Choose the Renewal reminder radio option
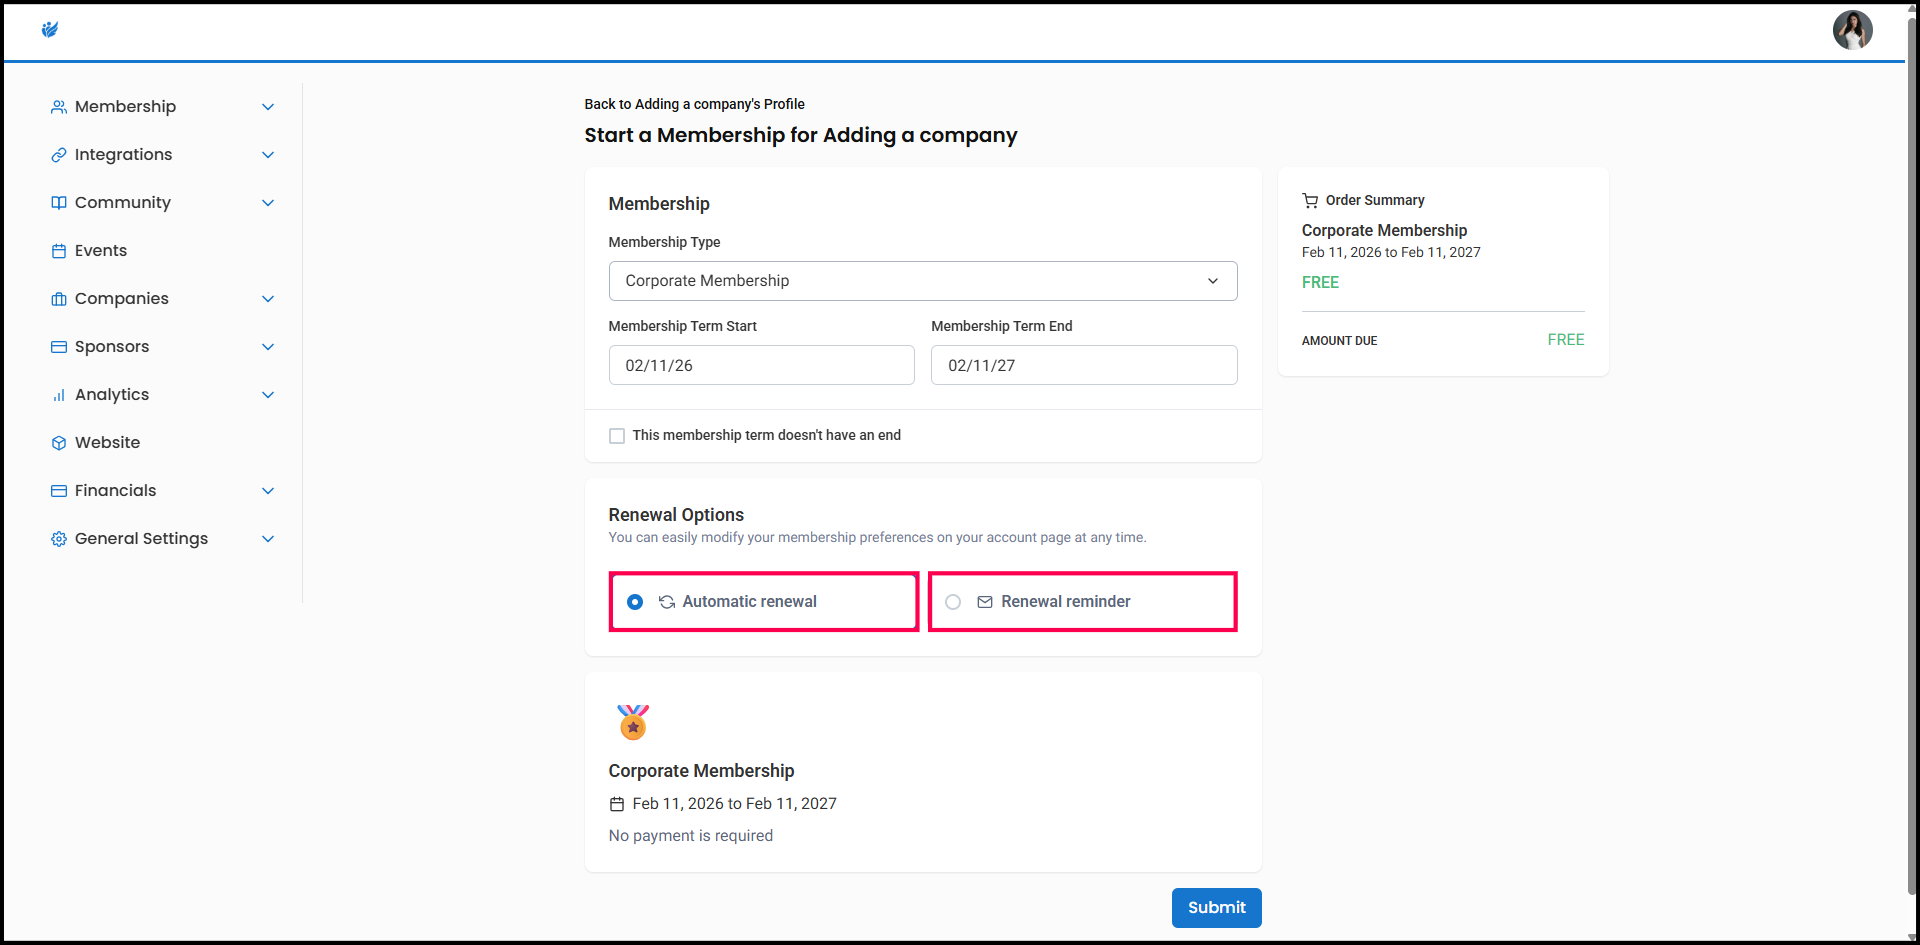The height and width of the screenshot is (945, 1920). [953, 602]
